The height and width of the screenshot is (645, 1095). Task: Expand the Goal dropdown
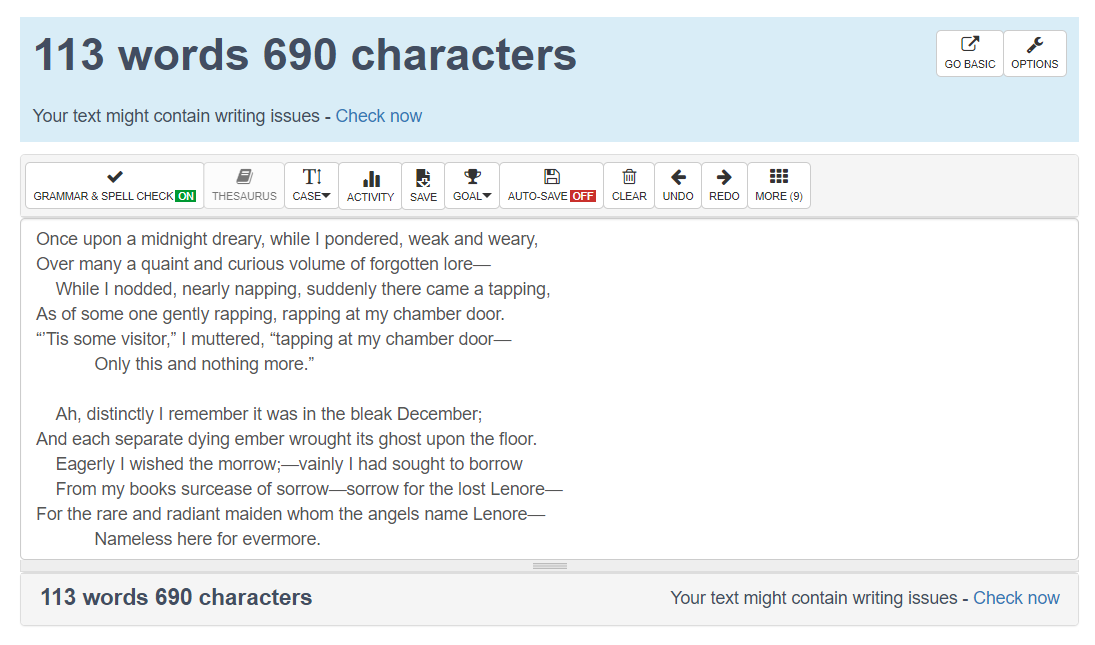pyautogui.click(x=472, y=186)
